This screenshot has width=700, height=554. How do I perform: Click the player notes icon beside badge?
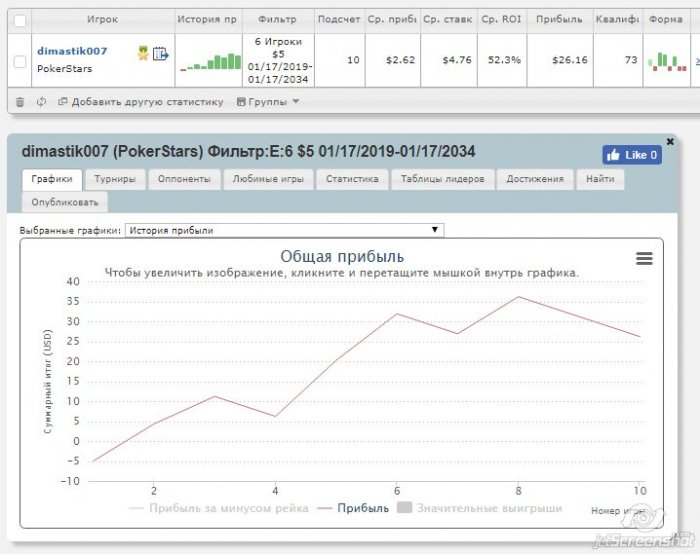(160, 54)
